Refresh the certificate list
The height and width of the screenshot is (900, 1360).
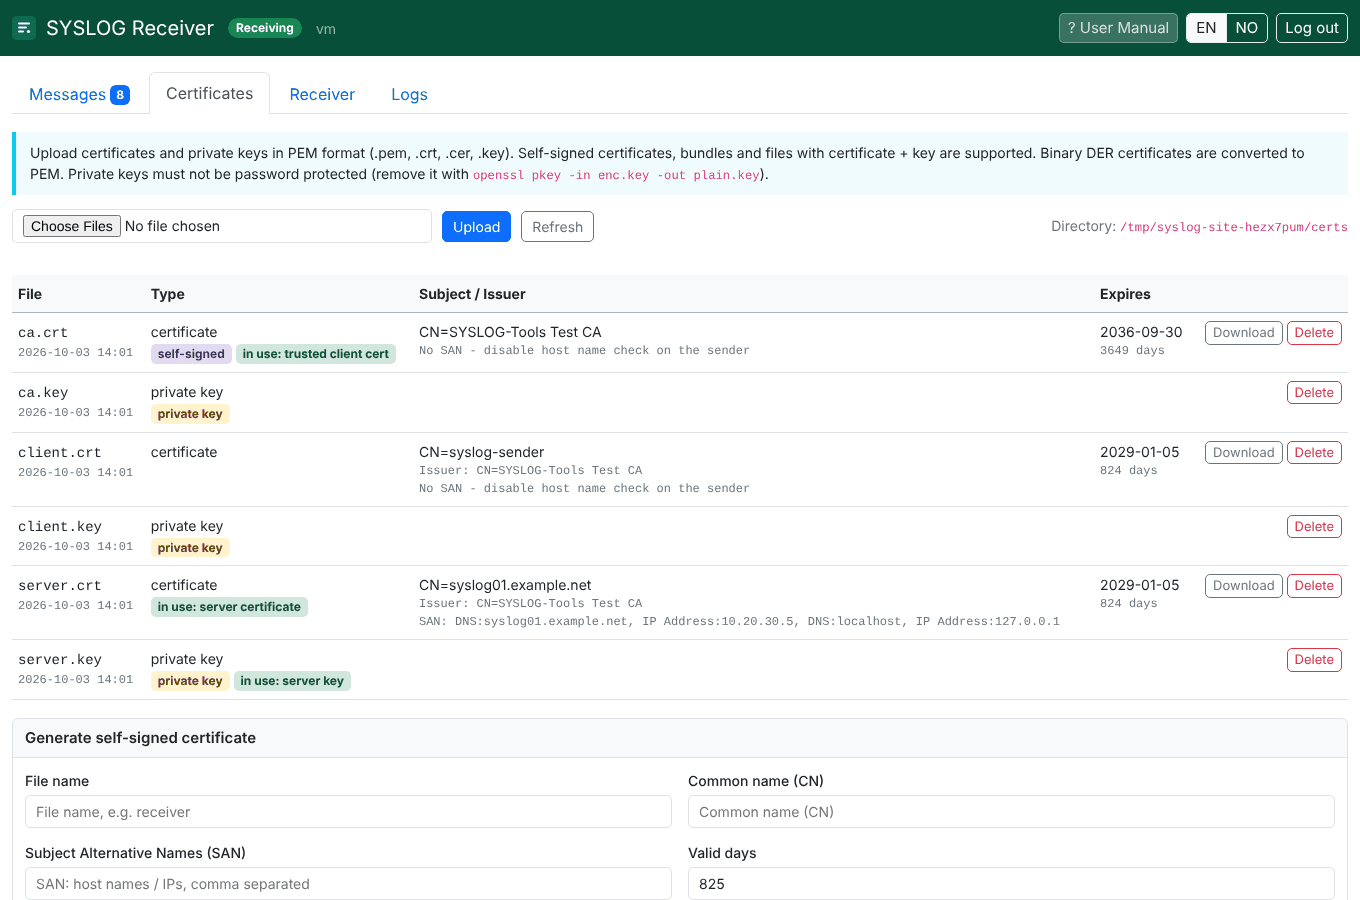click(557, 227)
